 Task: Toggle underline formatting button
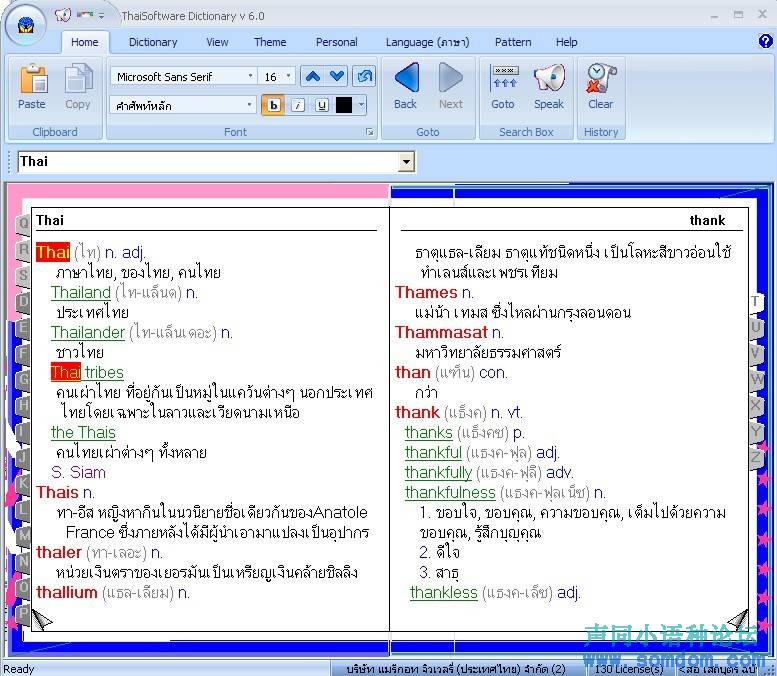click(x=321, y=105)
